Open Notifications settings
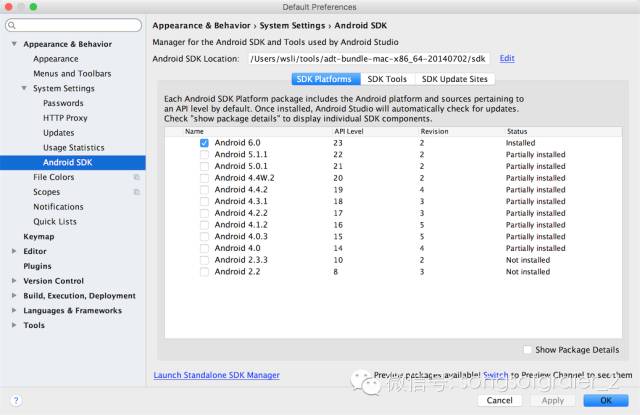 click(x=58, y=207)
